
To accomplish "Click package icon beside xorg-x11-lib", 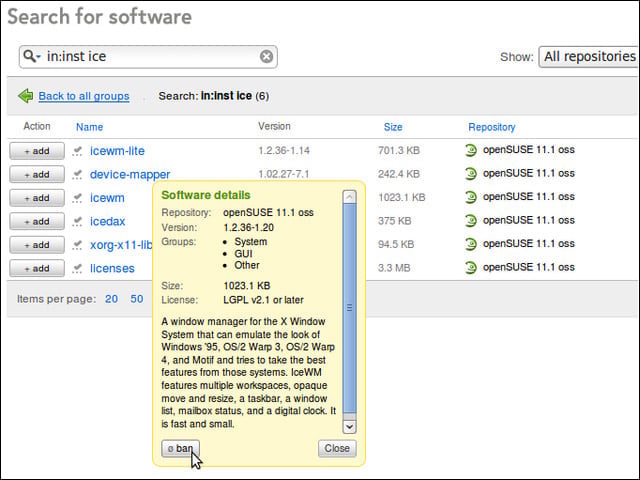I will pyautogui.click(x=77, y=245).
